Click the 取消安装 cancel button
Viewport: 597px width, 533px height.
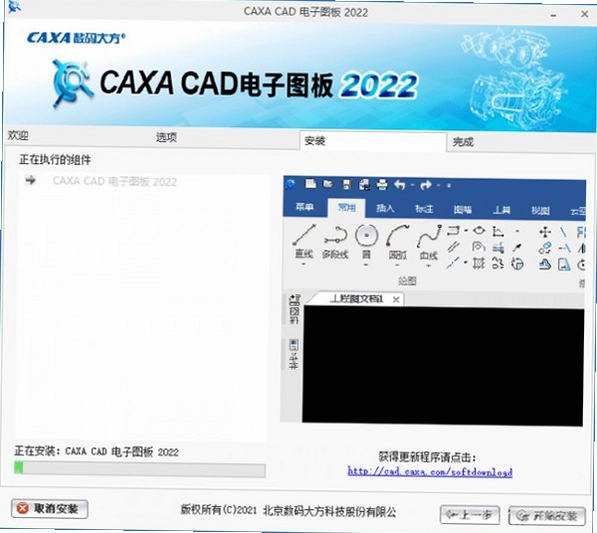coord(49,509)
